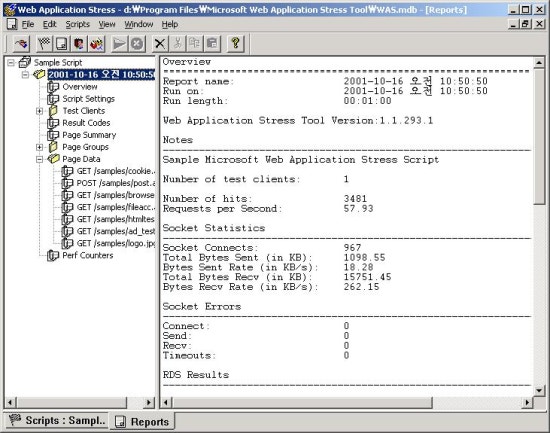The image size is (550, 433).
Task: Click the first pointing-hand toolbar icon
Action: click(x=21, y=44)
